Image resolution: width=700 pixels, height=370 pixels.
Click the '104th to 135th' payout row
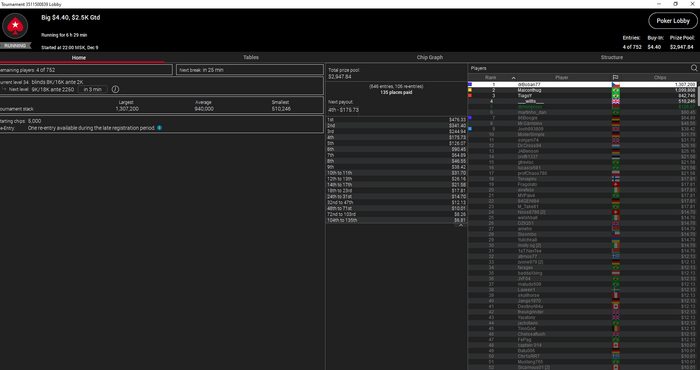(396, 220)
